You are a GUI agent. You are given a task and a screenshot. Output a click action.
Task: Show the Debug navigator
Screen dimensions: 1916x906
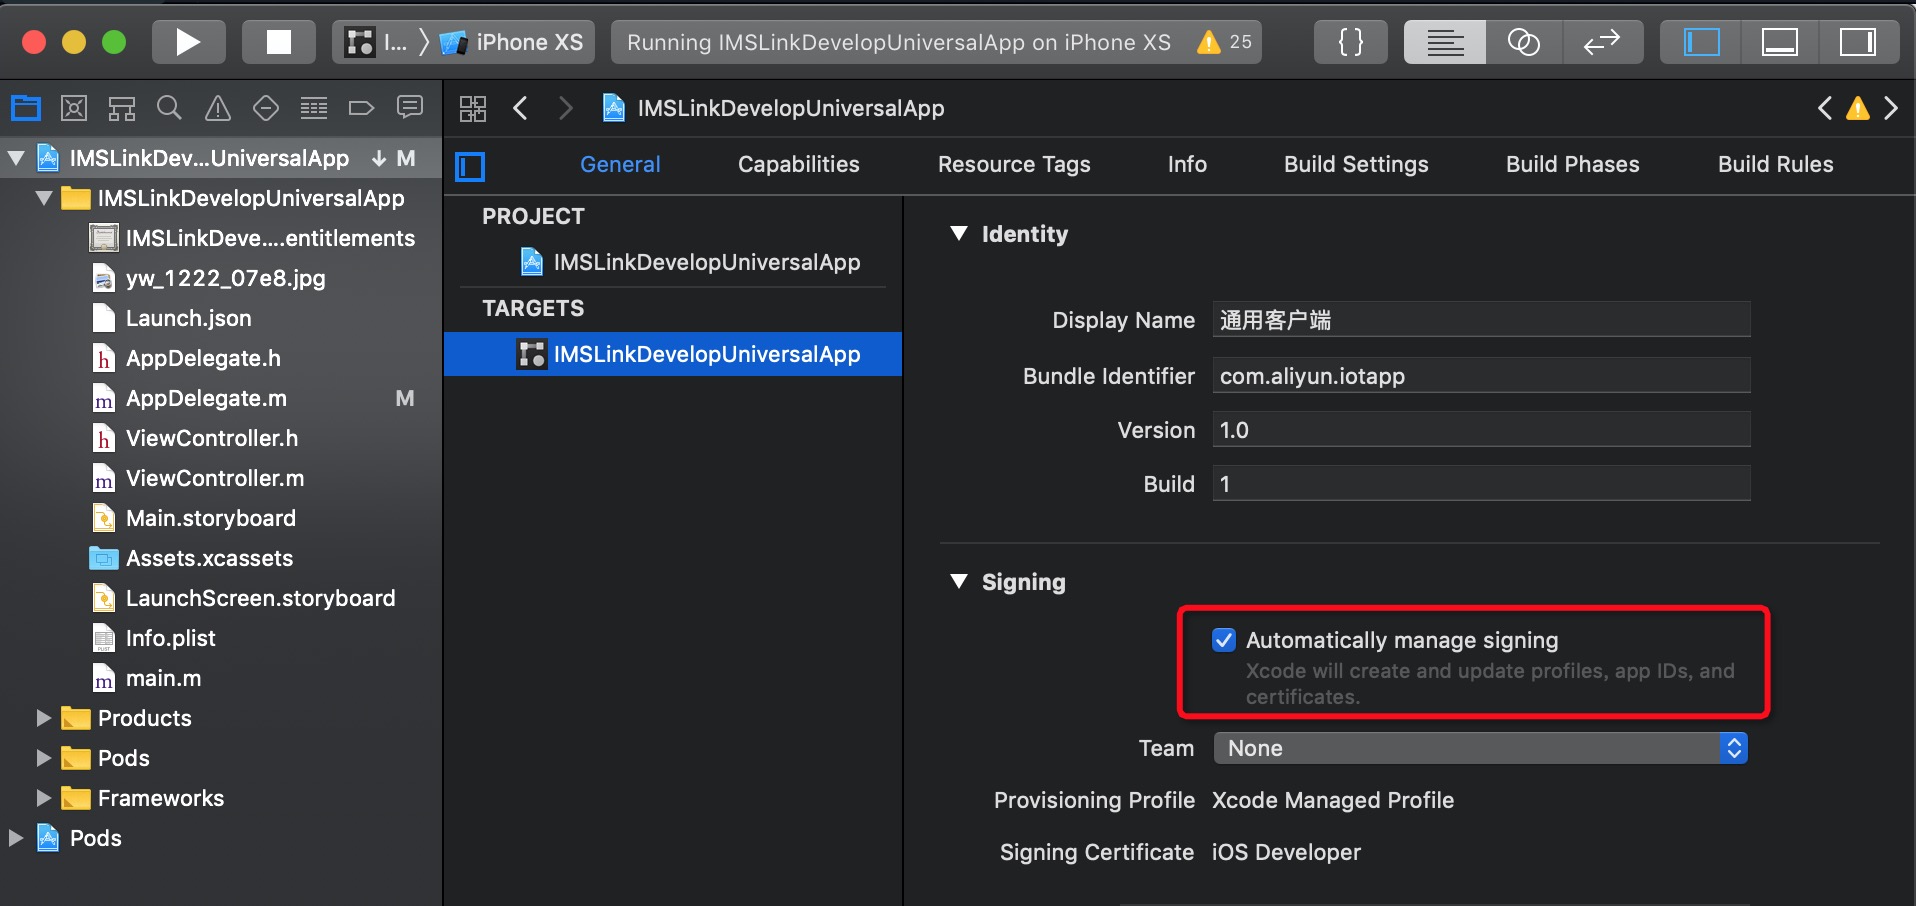point(314,108)
